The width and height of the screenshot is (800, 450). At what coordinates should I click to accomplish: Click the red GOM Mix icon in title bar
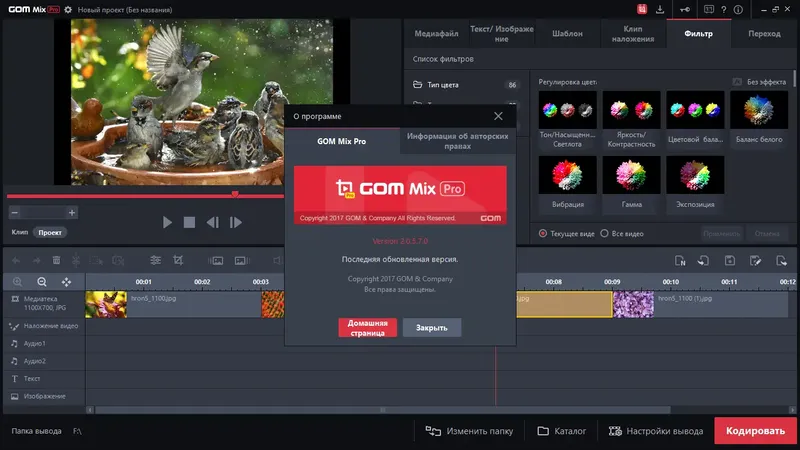point(642,9)
